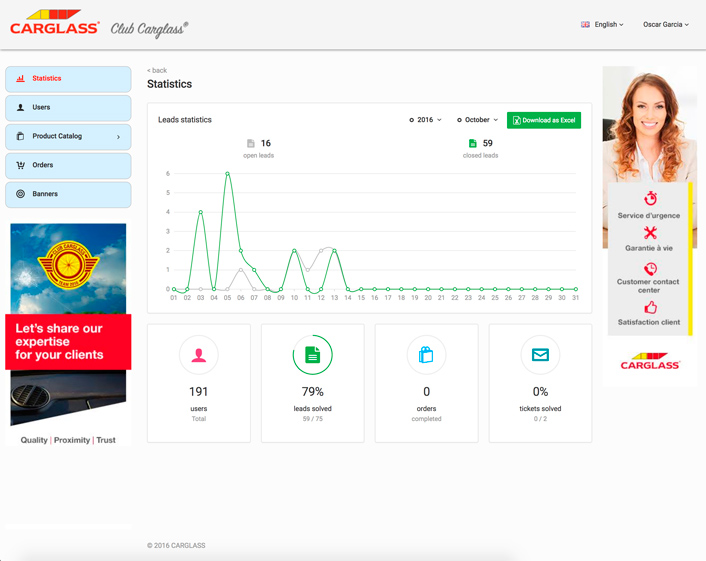Click the Satisfaction client thumbs-up icon
Image resolution: width=706 pixels, height=561 pixels.
[x=649, y=307]
